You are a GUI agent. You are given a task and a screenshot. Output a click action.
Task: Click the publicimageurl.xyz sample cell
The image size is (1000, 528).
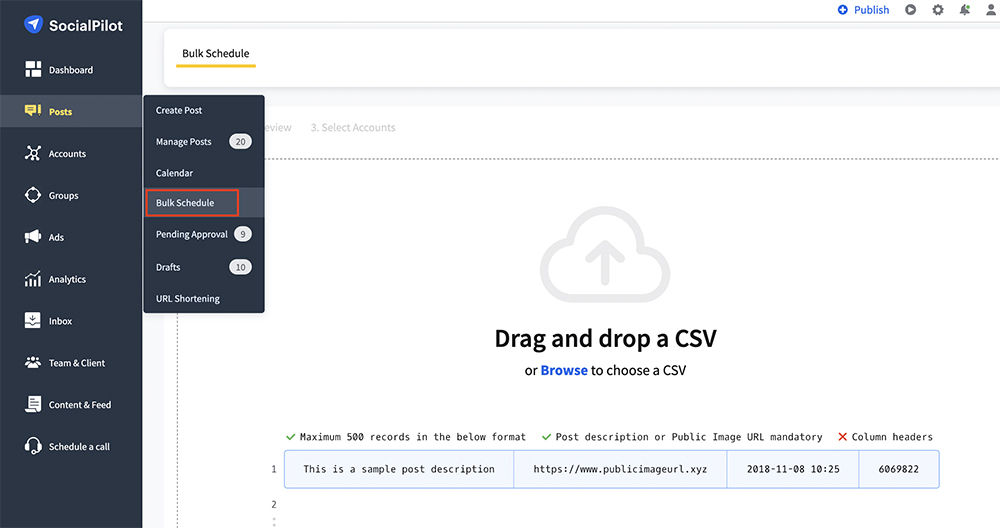(x=620, y=469)
